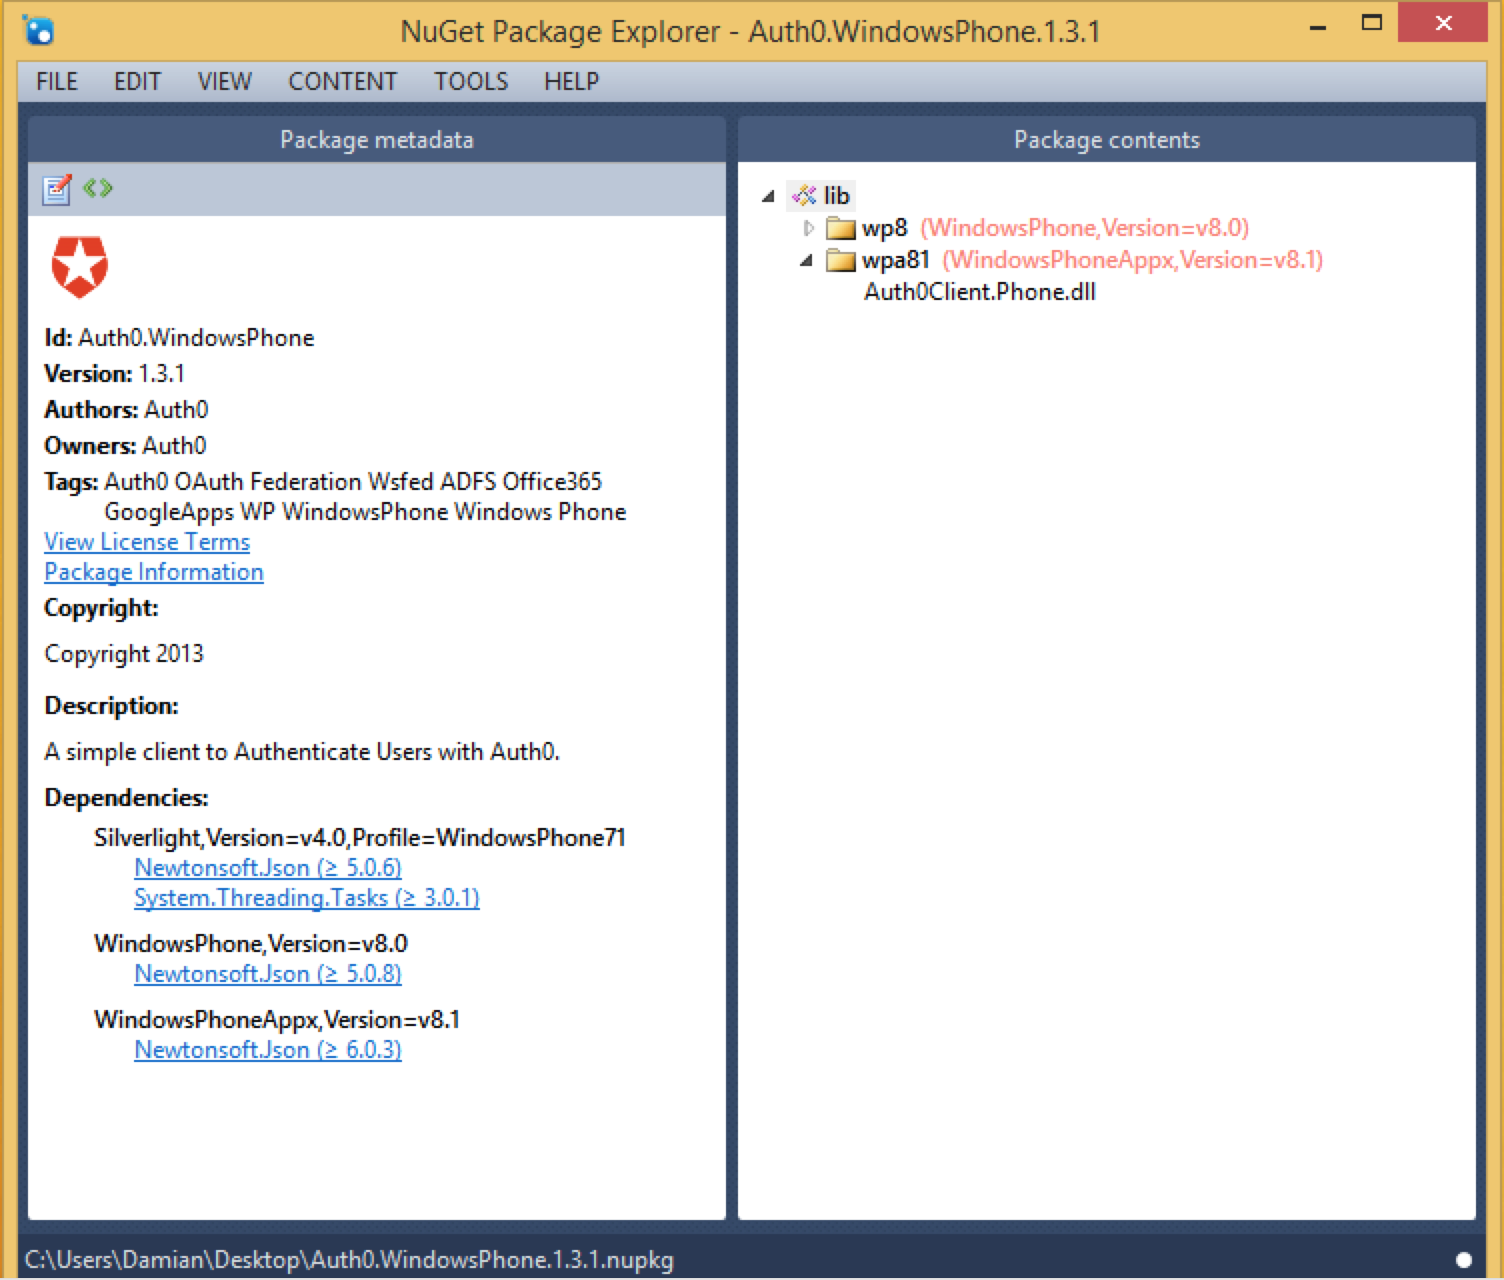Click the Owners value Auth0
The width and height of the screenshot is (1504, 1280).
[174, 446]
